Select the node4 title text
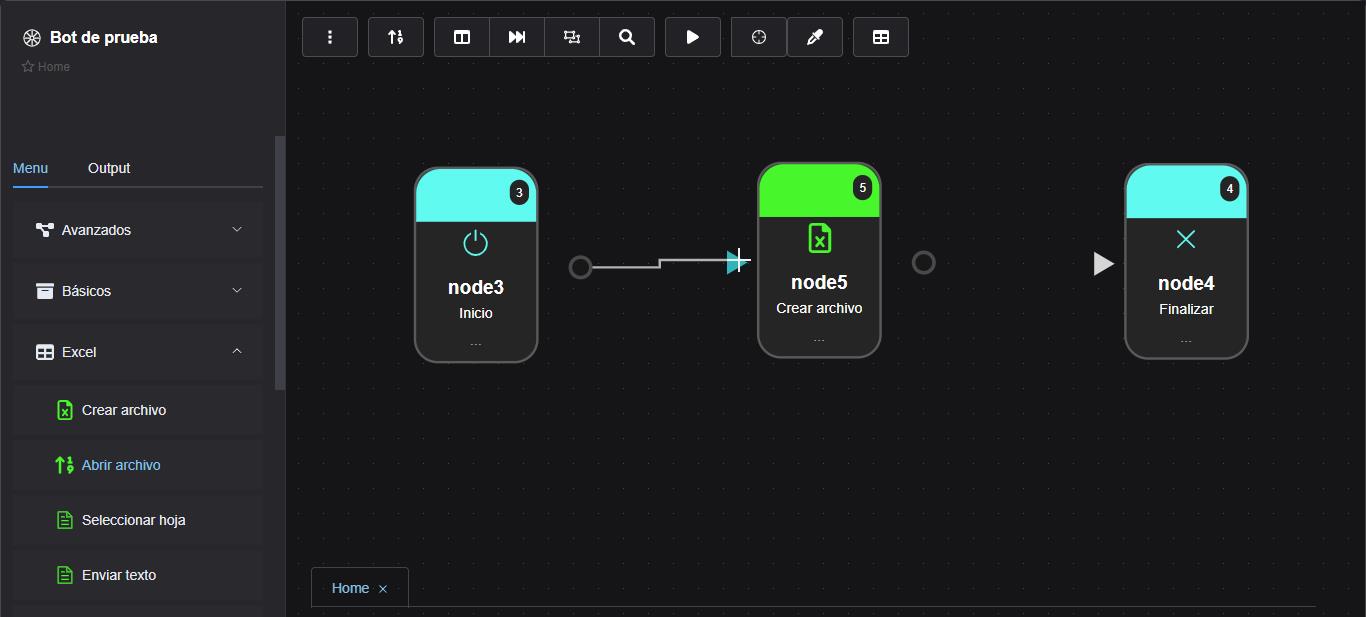Image resolution: width=1366 pixels, height=617 pixels. 1186,284
